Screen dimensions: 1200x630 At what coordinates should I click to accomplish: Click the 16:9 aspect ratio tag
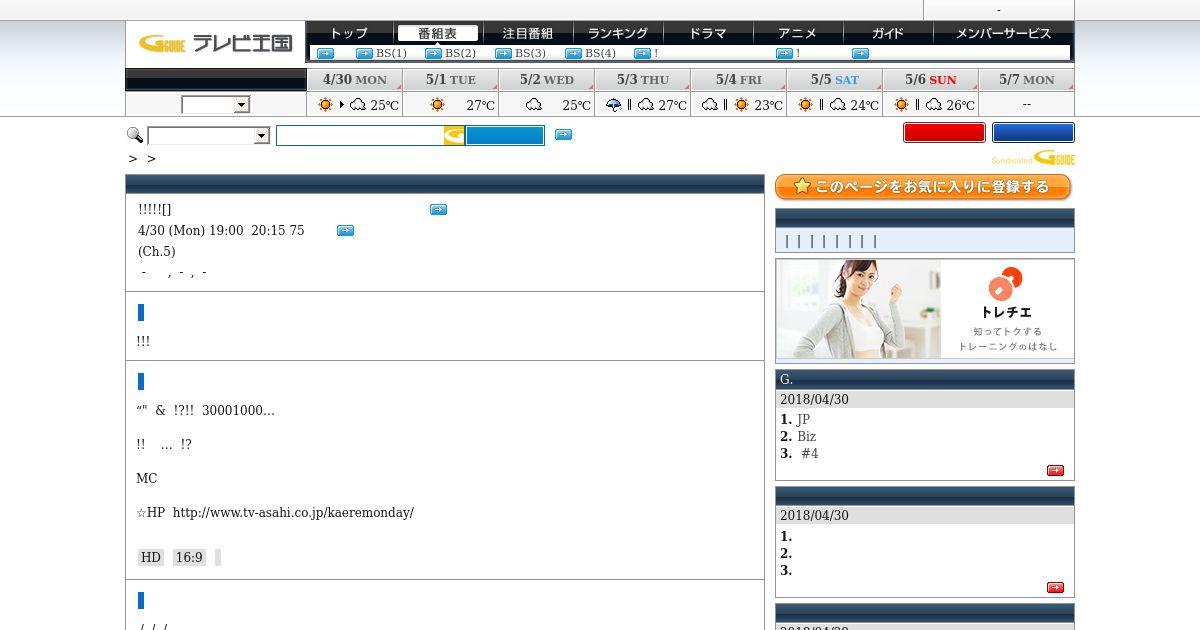click(189, 557)
